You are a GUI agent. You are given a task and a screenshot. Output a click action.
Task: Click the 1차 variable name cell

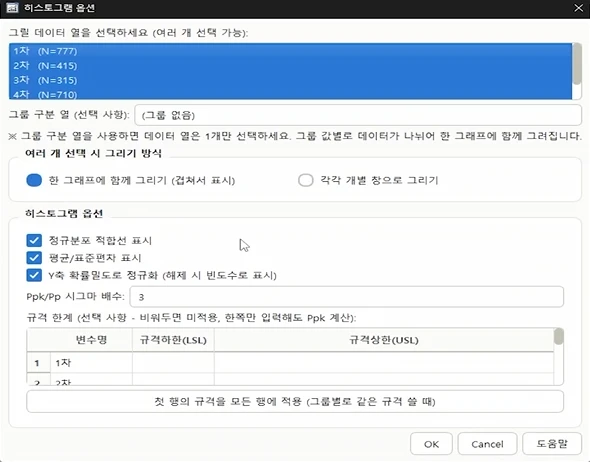tap(91, 363)
